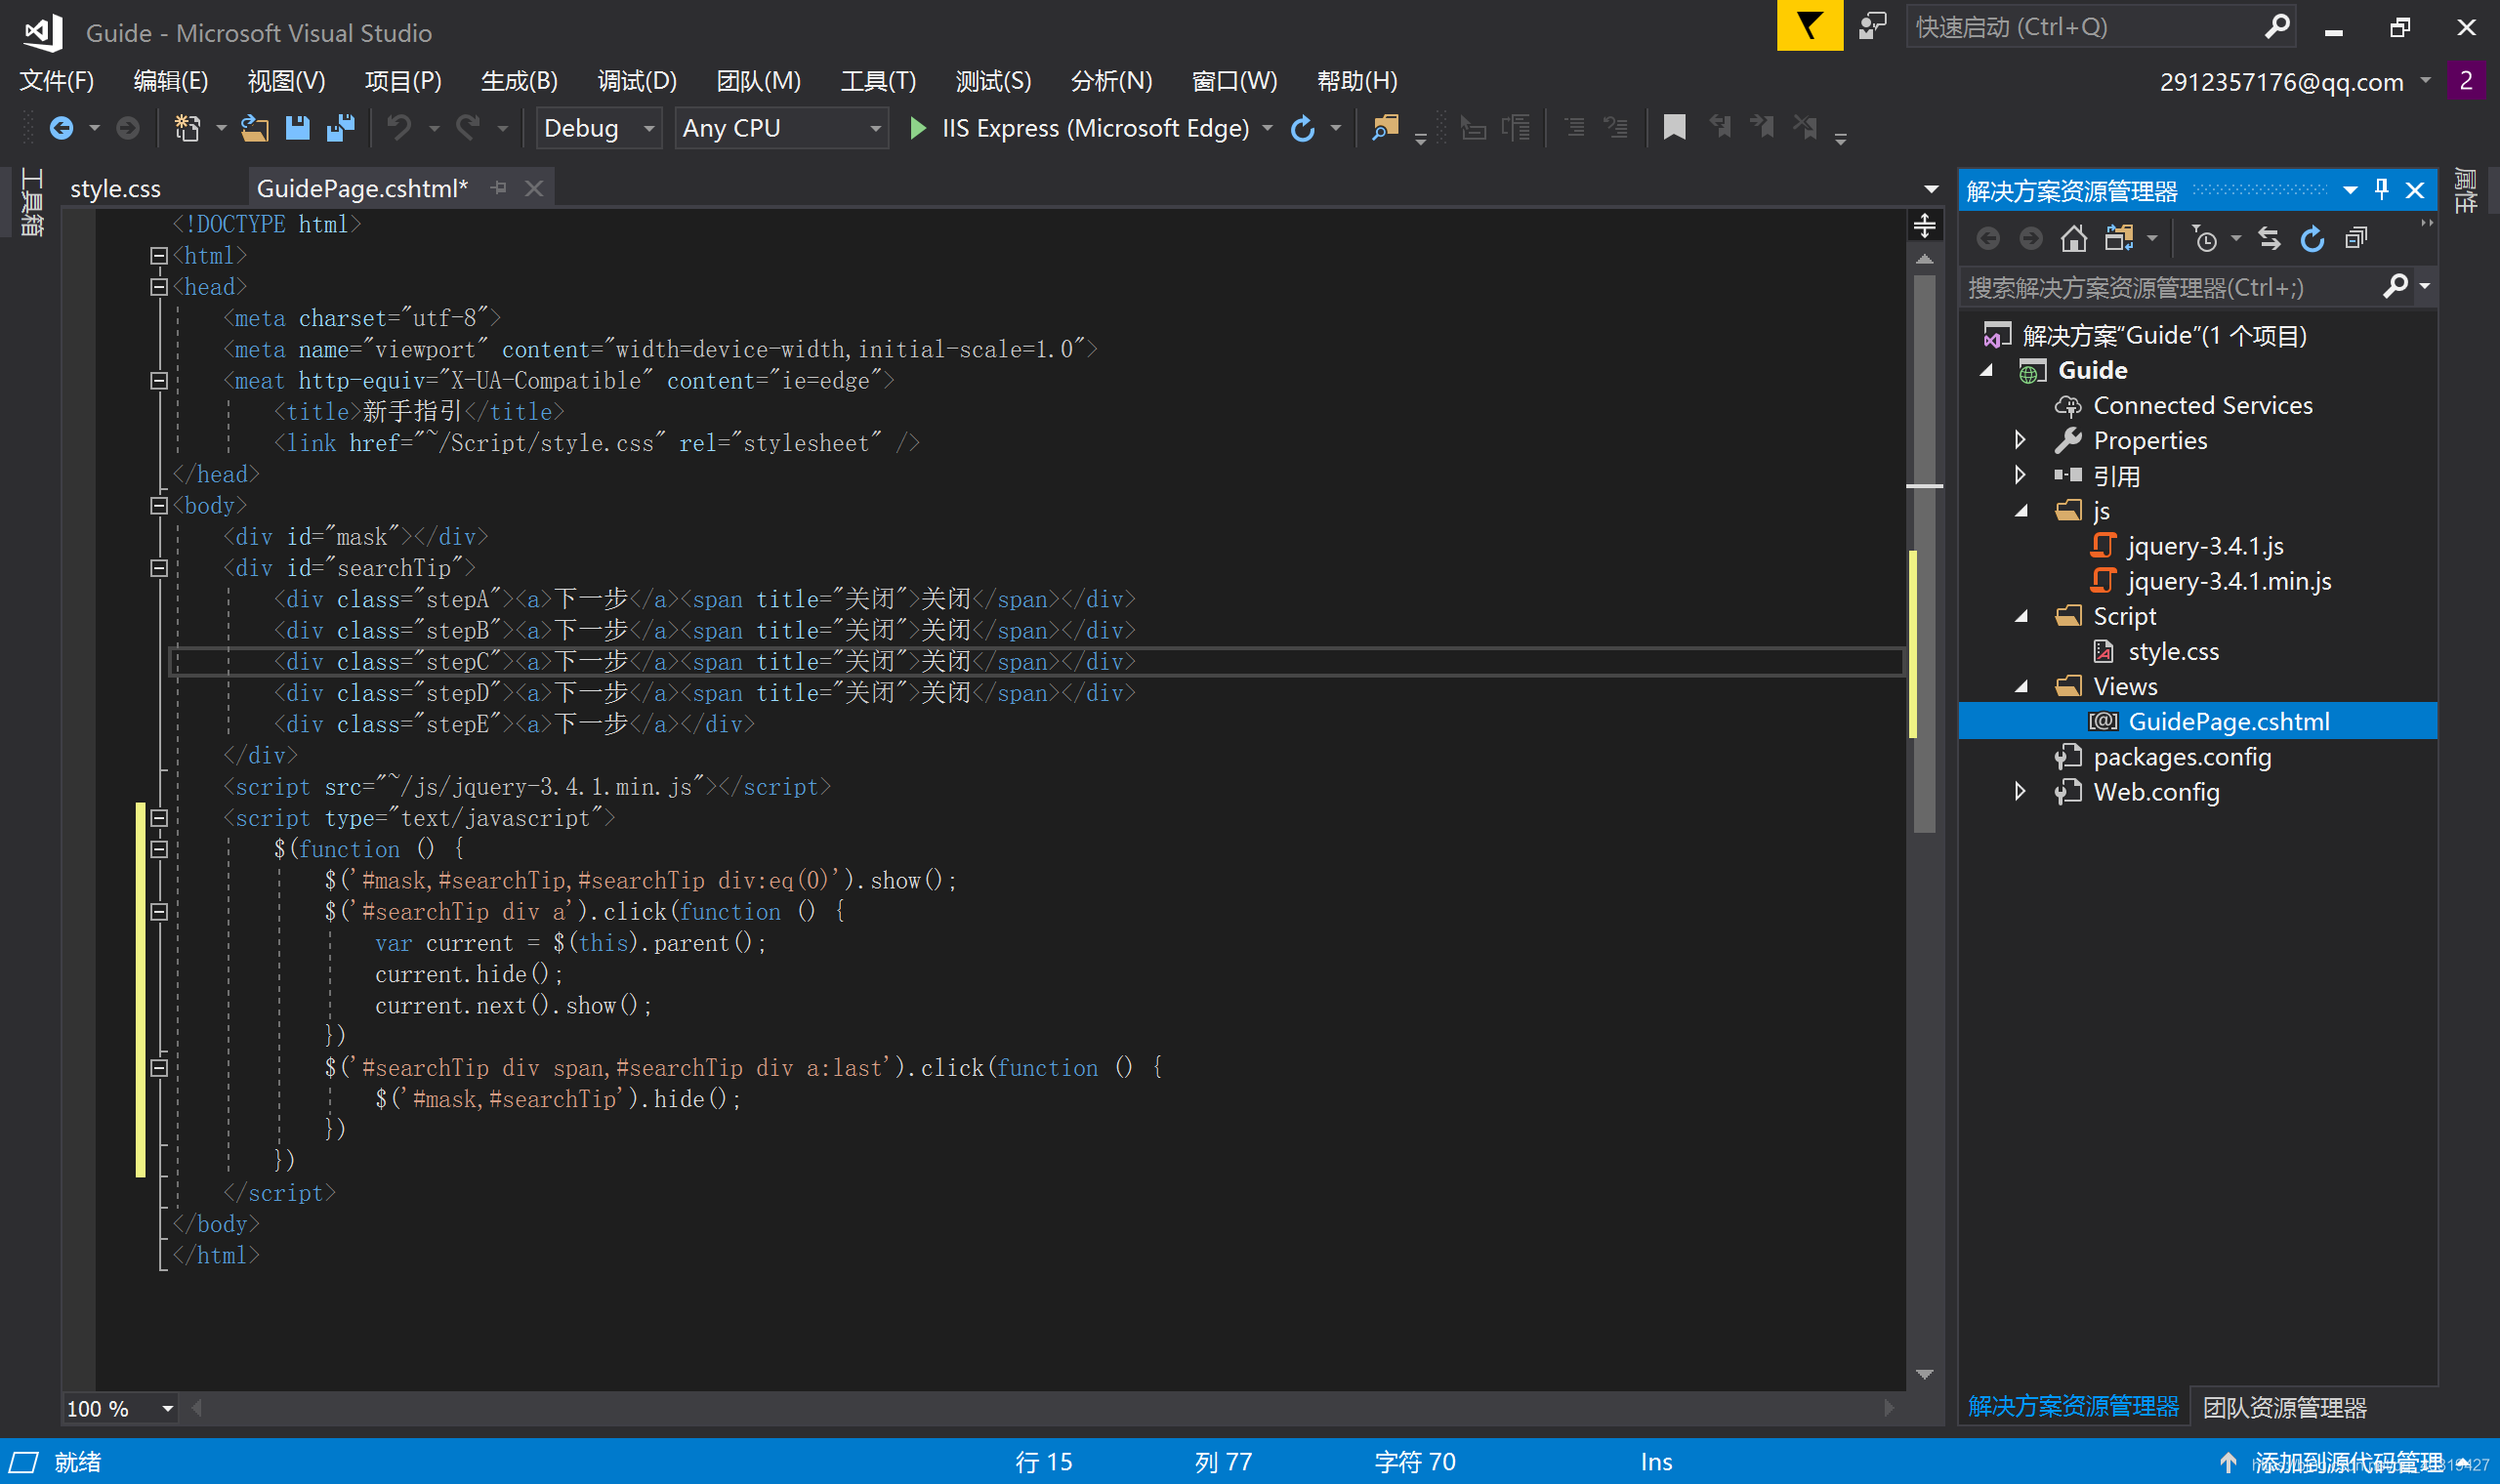
Task: Click the bookmark toggle icon in toolbar
Action: coord(1674,128)
